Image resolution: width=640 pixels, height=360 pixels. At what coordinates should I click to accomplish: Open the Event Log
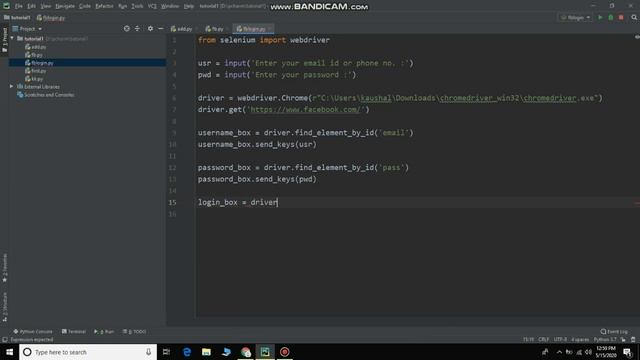[x=614, y=331]
